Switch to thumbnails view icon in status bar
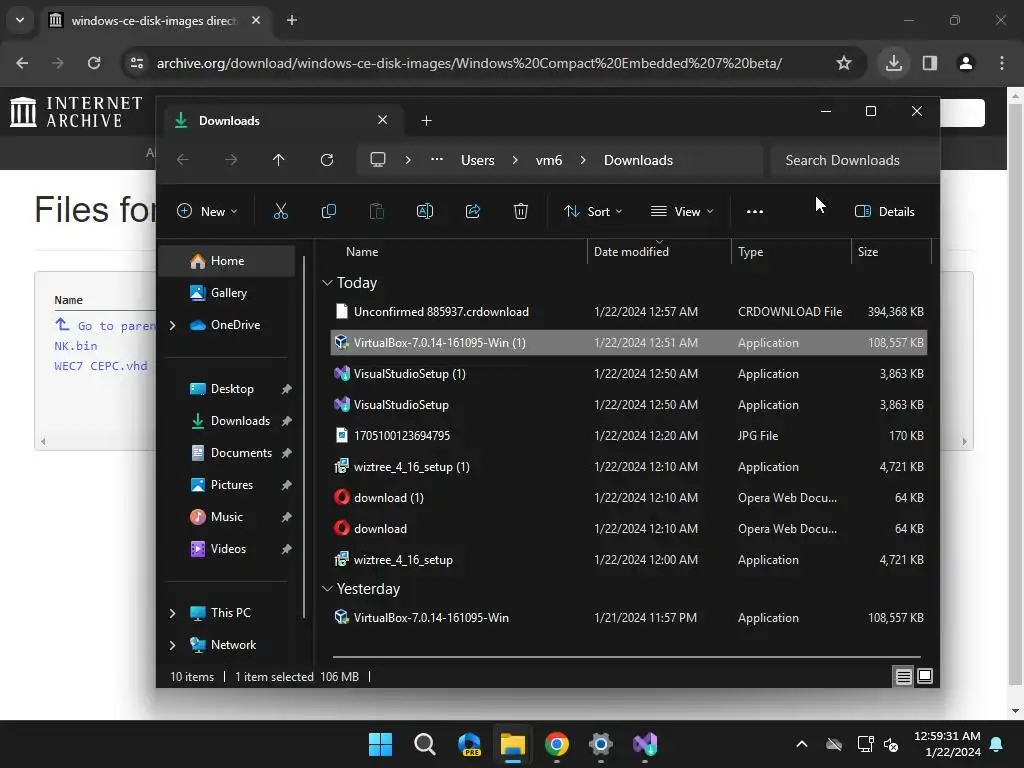The height and width of the screenshot is (768, 1024). 925,676
